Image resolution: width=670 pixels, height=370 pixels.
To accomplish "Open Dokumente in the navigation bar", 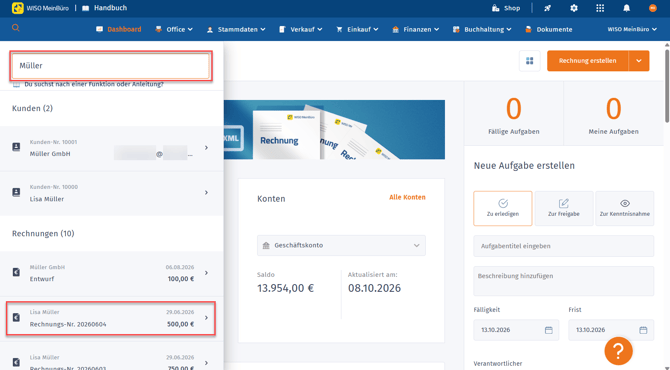I will [x=549, y=29].
